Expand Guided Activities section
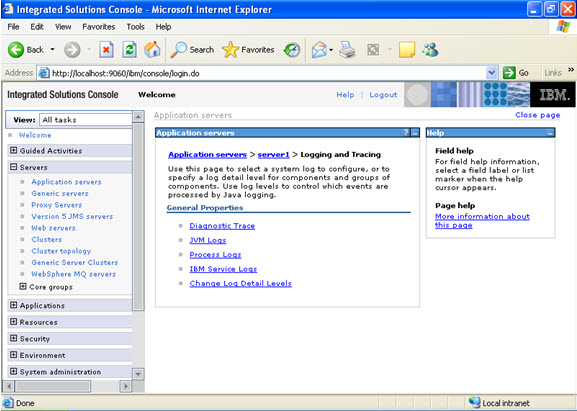 point(14,150)
